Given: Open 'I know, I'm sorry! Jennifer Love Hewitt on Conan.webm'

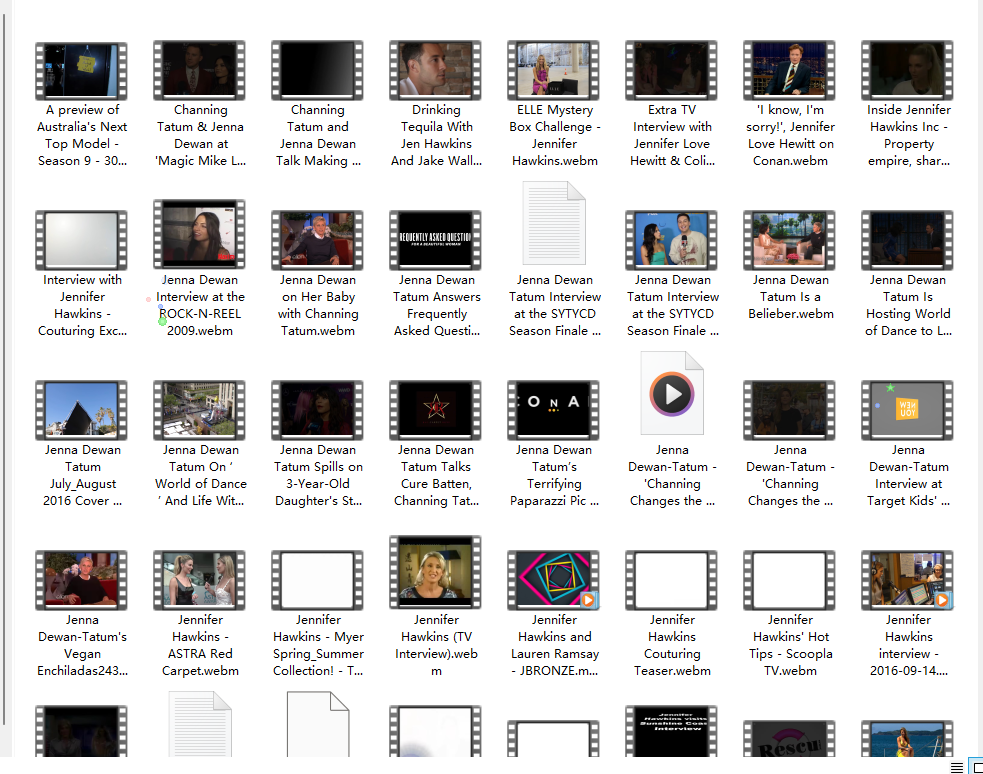Looking at the screenshot, I should tap(789, 69).
